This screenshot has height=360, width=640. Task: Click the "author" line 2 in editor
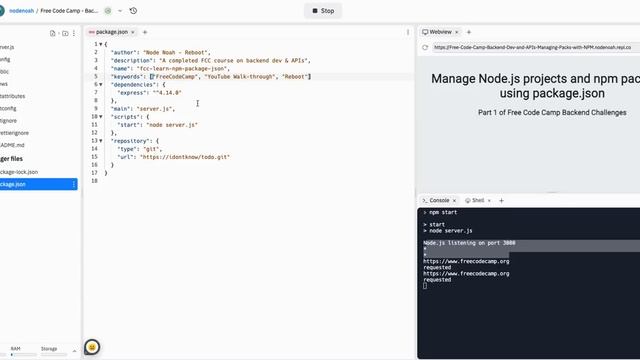click(x=160, y=53)
